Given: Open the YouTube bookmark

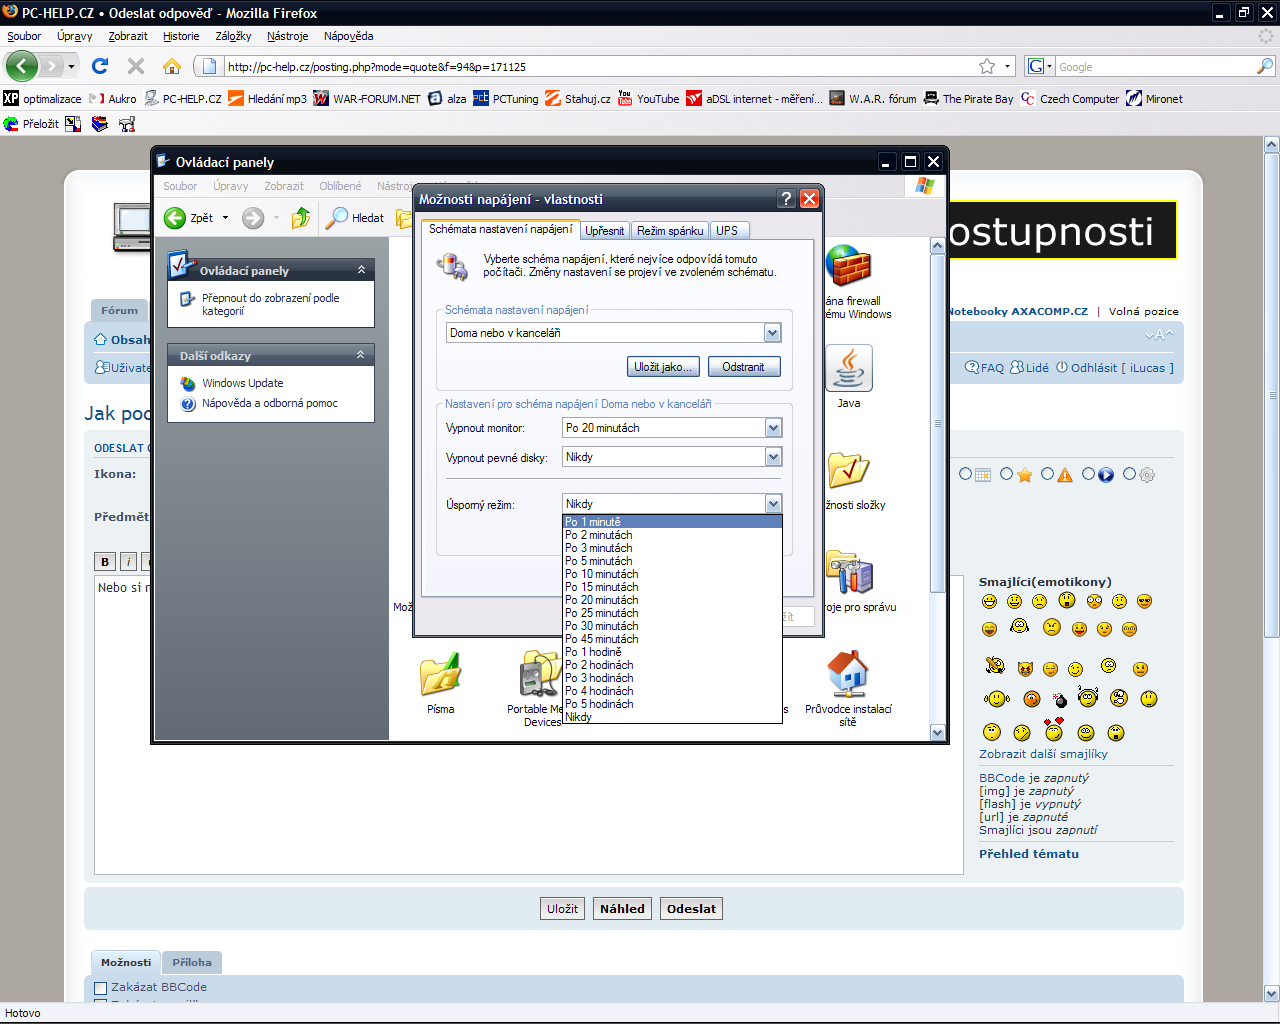Looking at the screenshot, I should pyautogui.click(x=648, y=99).
